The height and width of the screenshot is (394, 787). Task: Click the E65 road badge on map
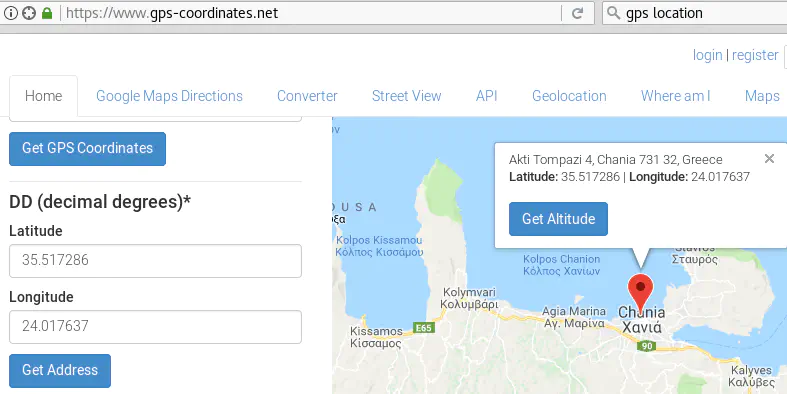(x=424, y=328)
